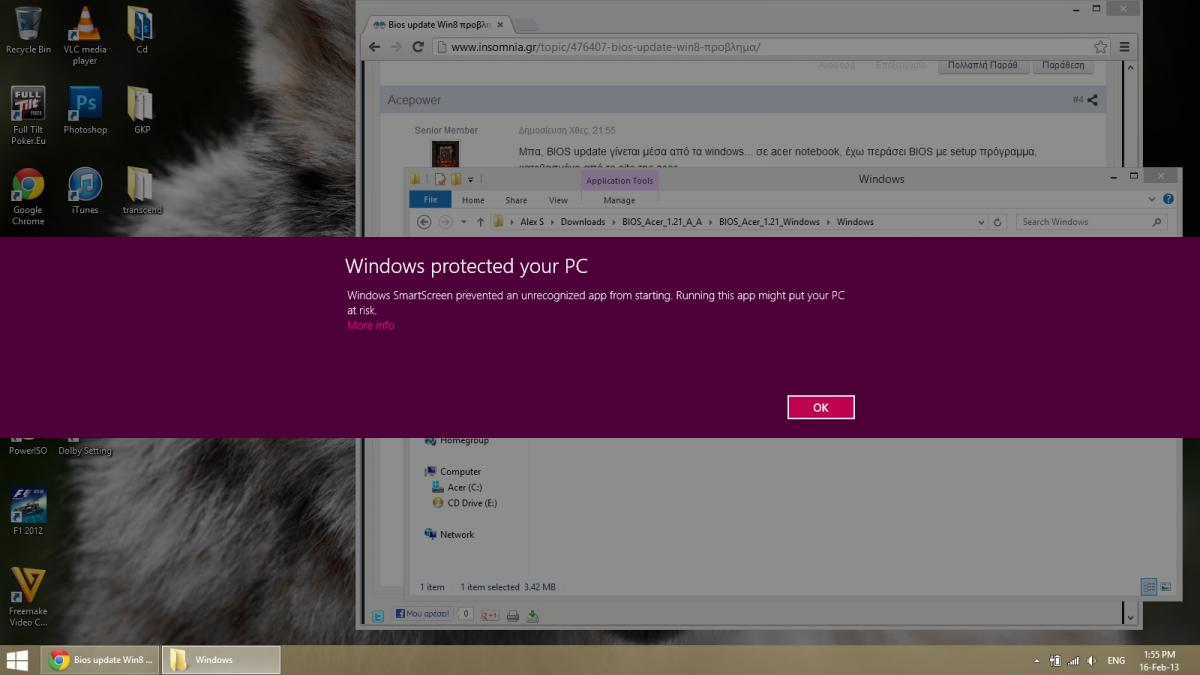Show hidden tray icons arrow
The height and width of the screenshot is (675, 1200).
[1037, 661]
